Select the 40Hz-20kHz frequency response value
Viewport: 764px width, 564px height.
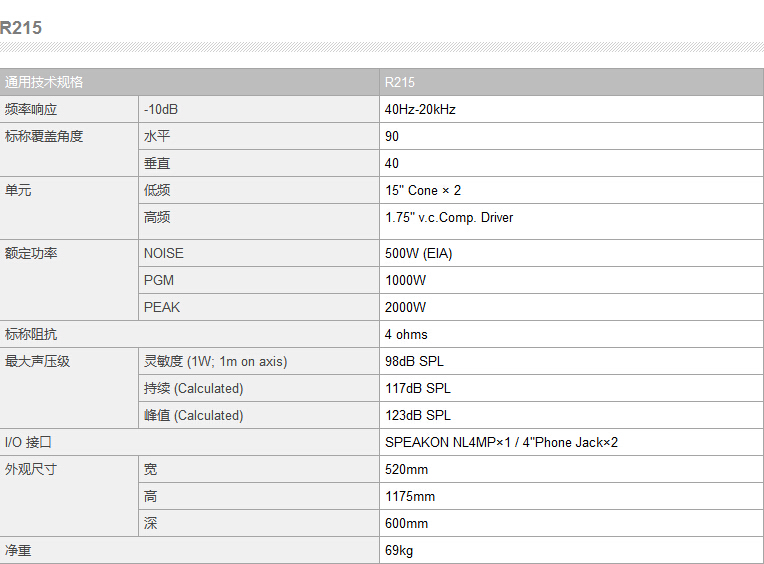click(x=420, y=109)
